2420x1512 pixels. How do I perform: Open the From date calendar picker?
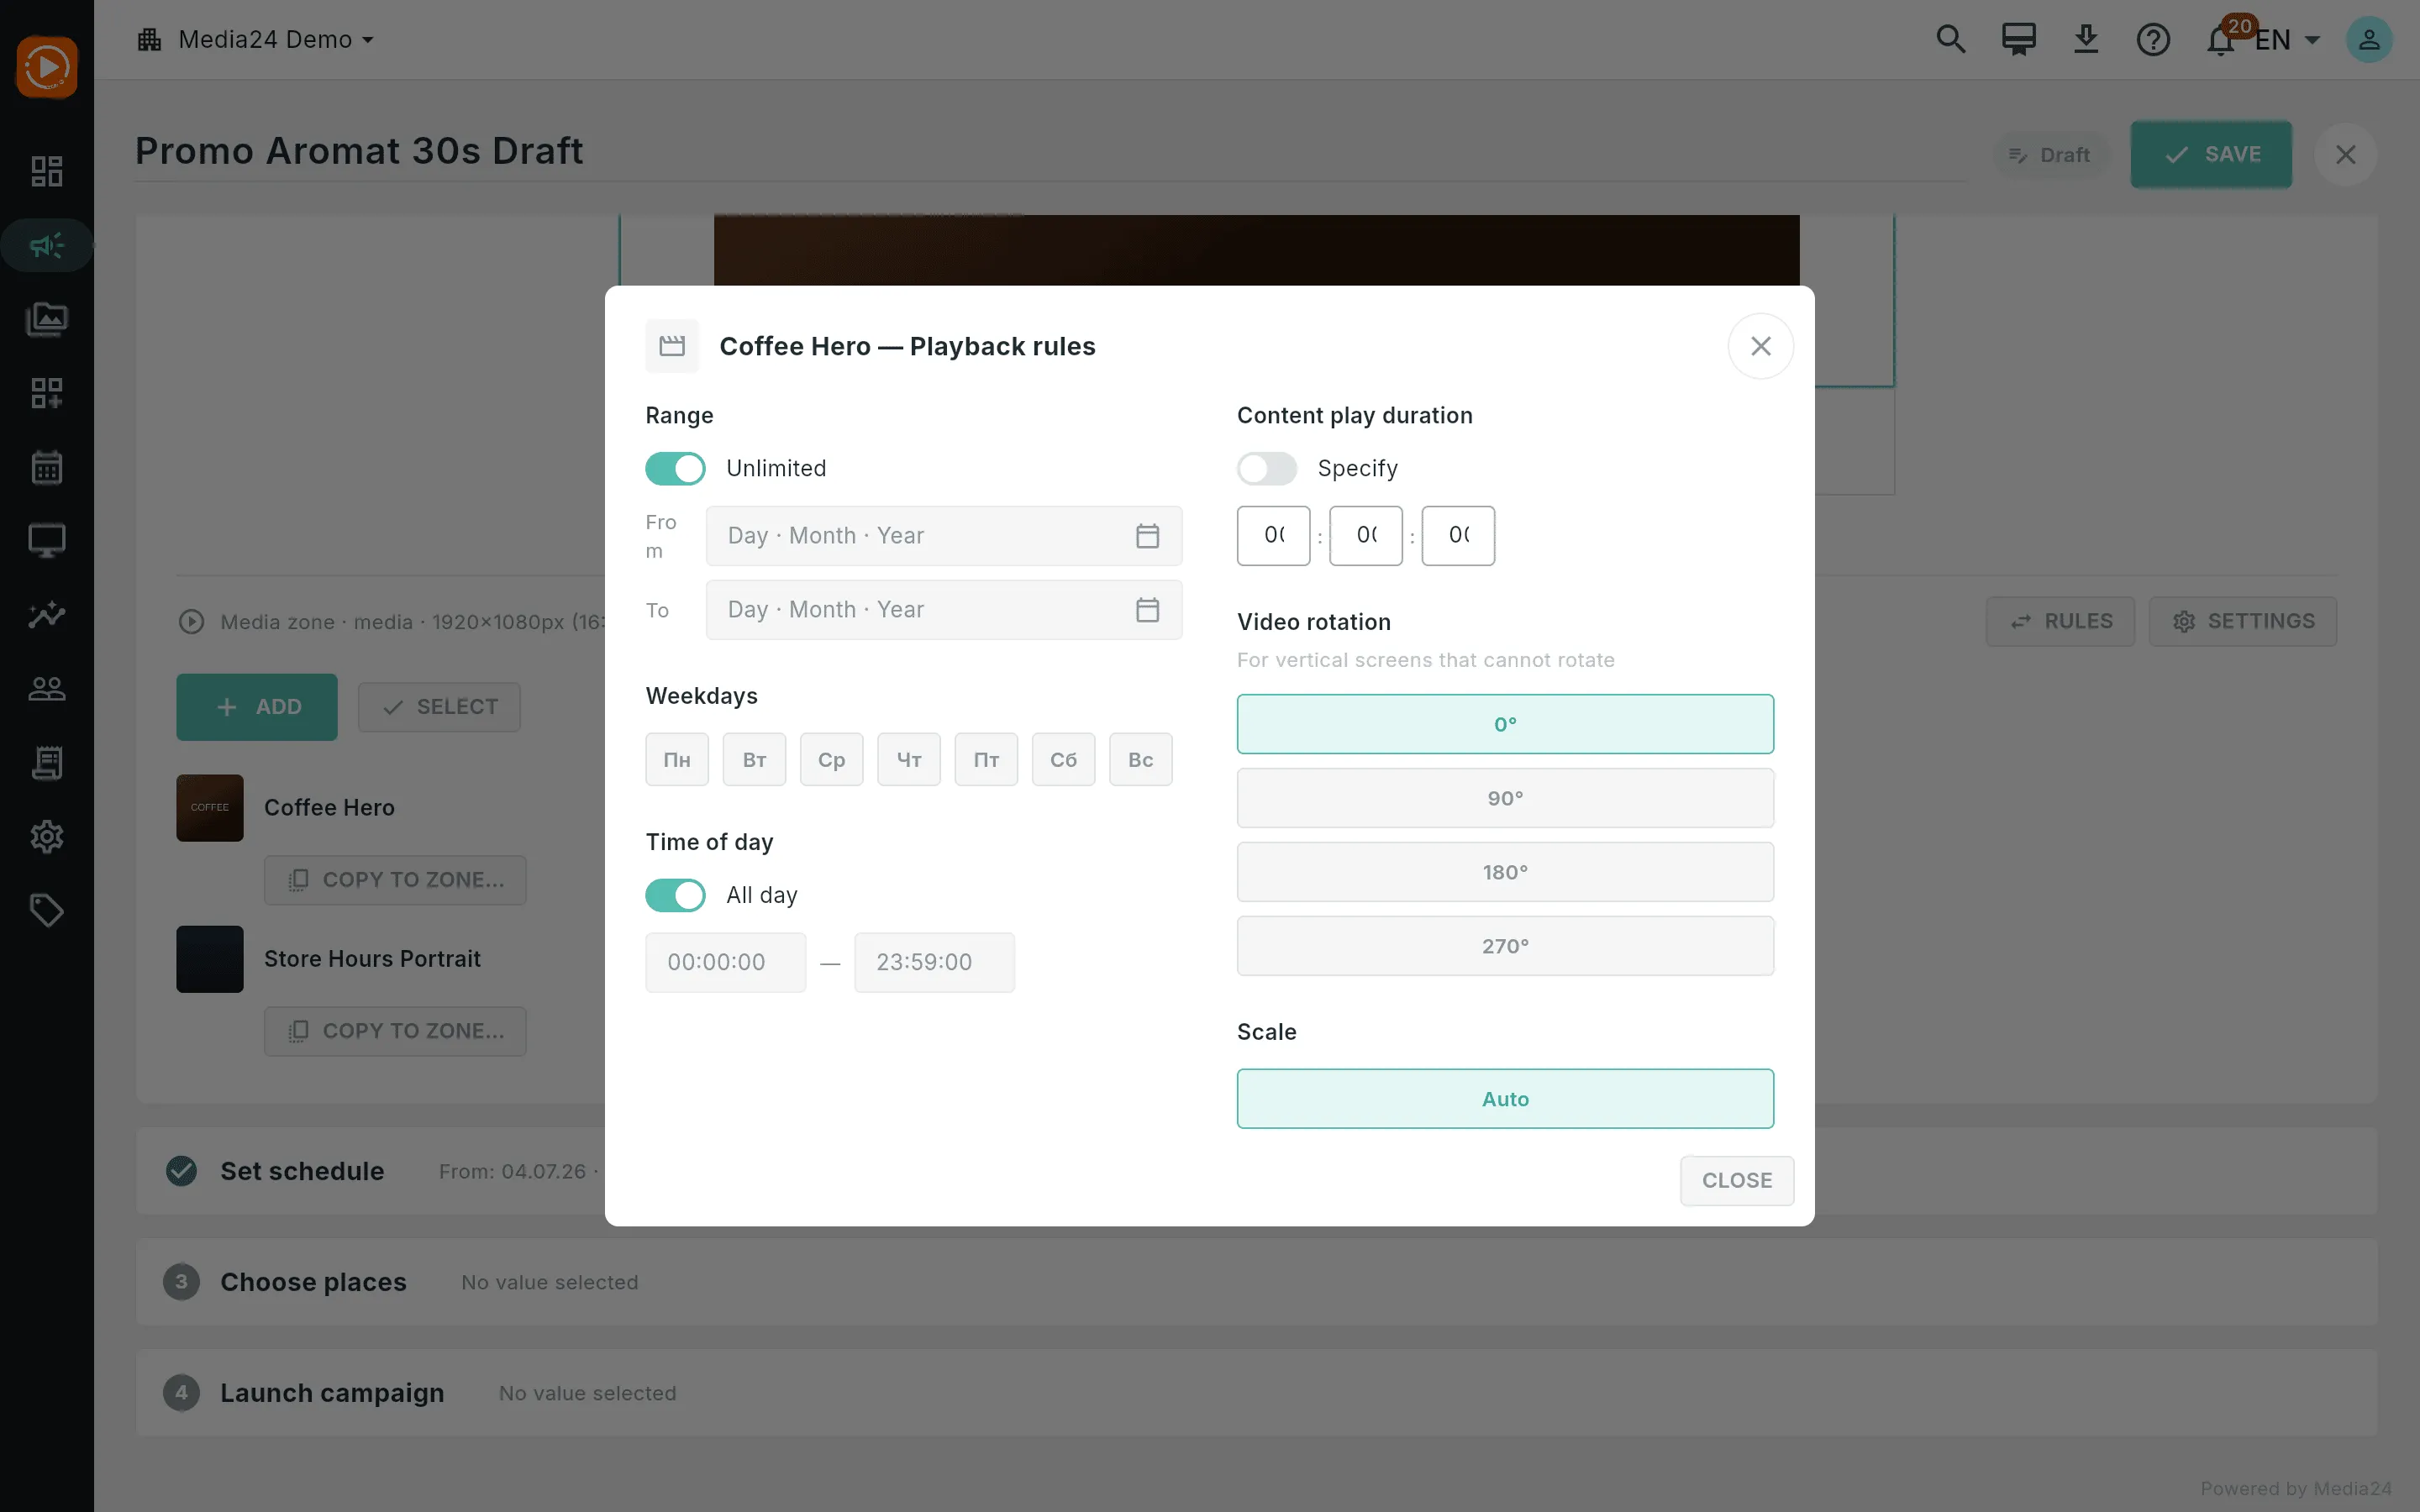point(1147,536)
